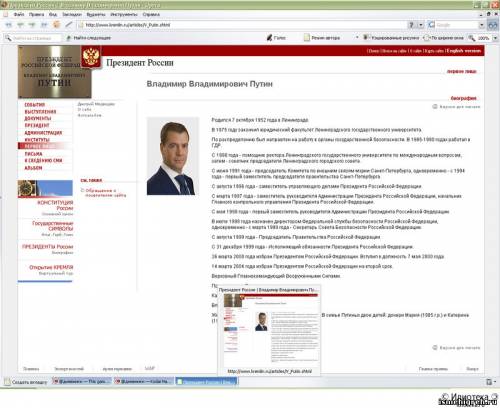Toggle Режим автора author mode

(322, 38)
